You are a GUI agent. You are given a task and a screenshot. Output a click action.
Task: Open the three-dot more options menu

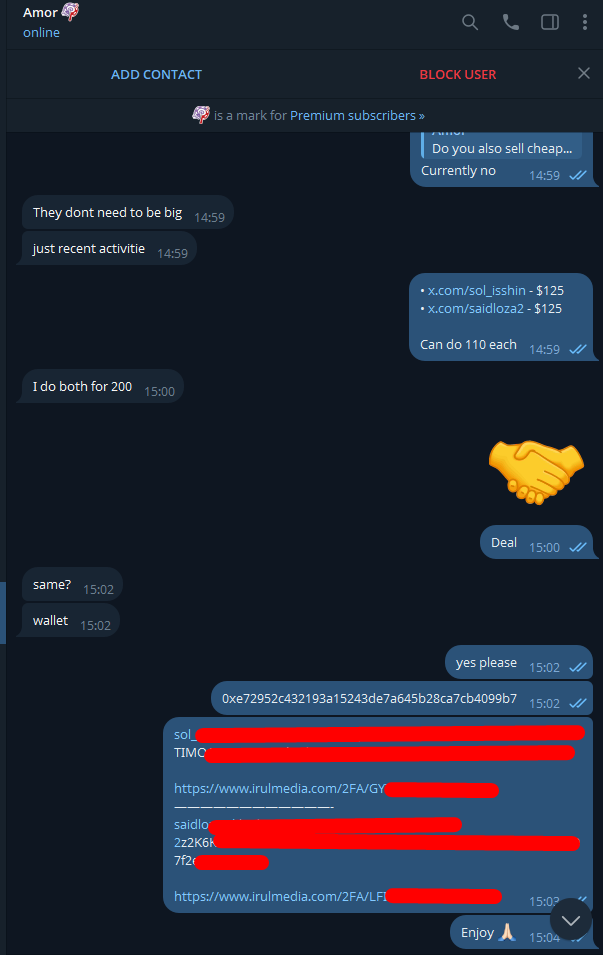point(585,23)
